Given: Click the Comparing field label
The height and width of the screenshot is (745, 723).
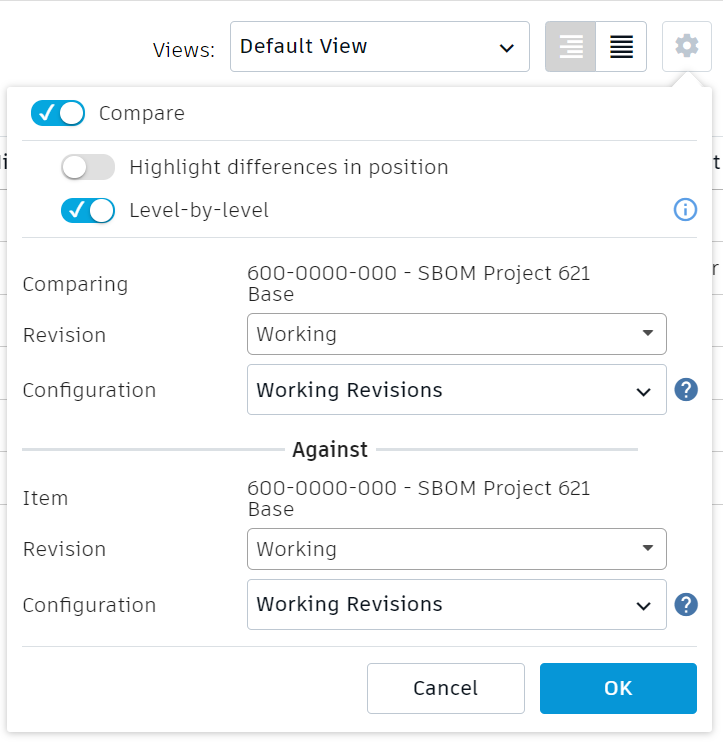Looking at the screenshot, I should click(x=75, y=284).
